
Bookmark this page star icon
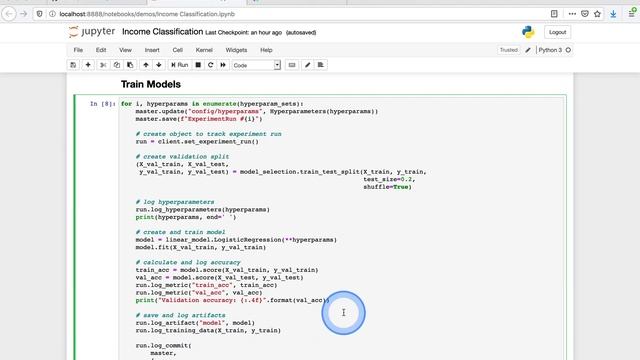[598, 14]
